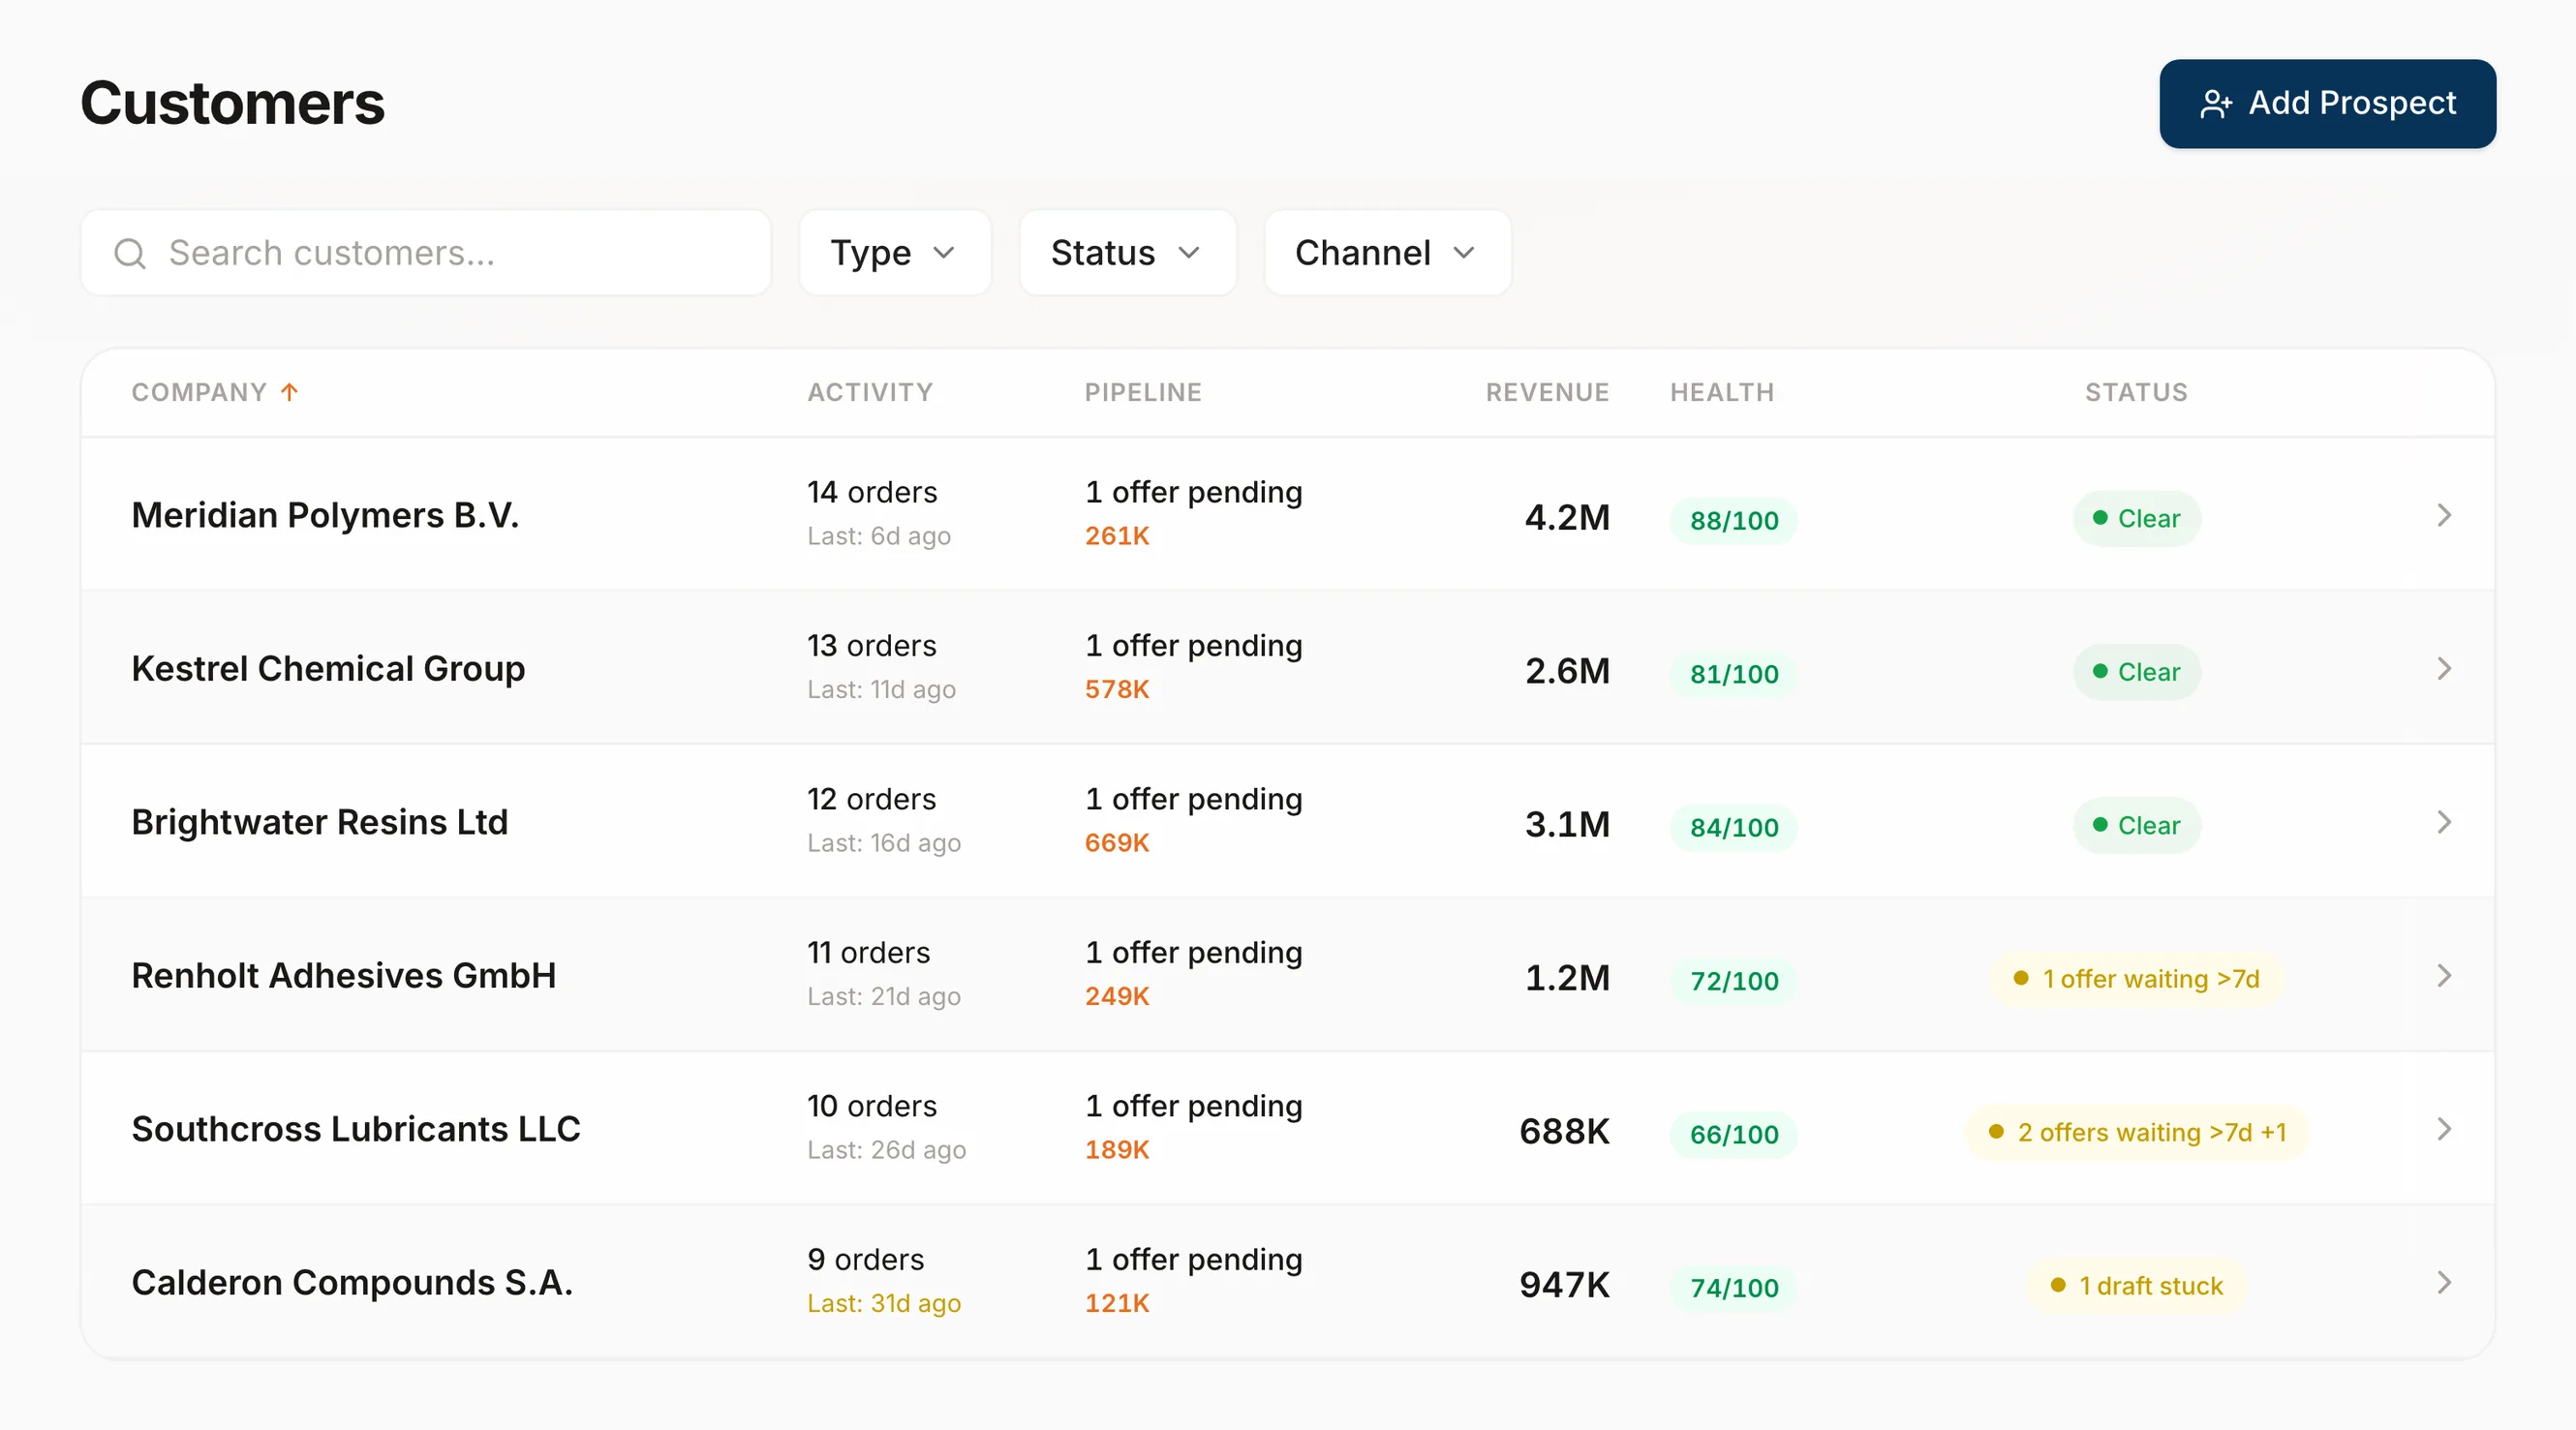Click the 'Last: 31d ago' activity text

[884, 1303]
